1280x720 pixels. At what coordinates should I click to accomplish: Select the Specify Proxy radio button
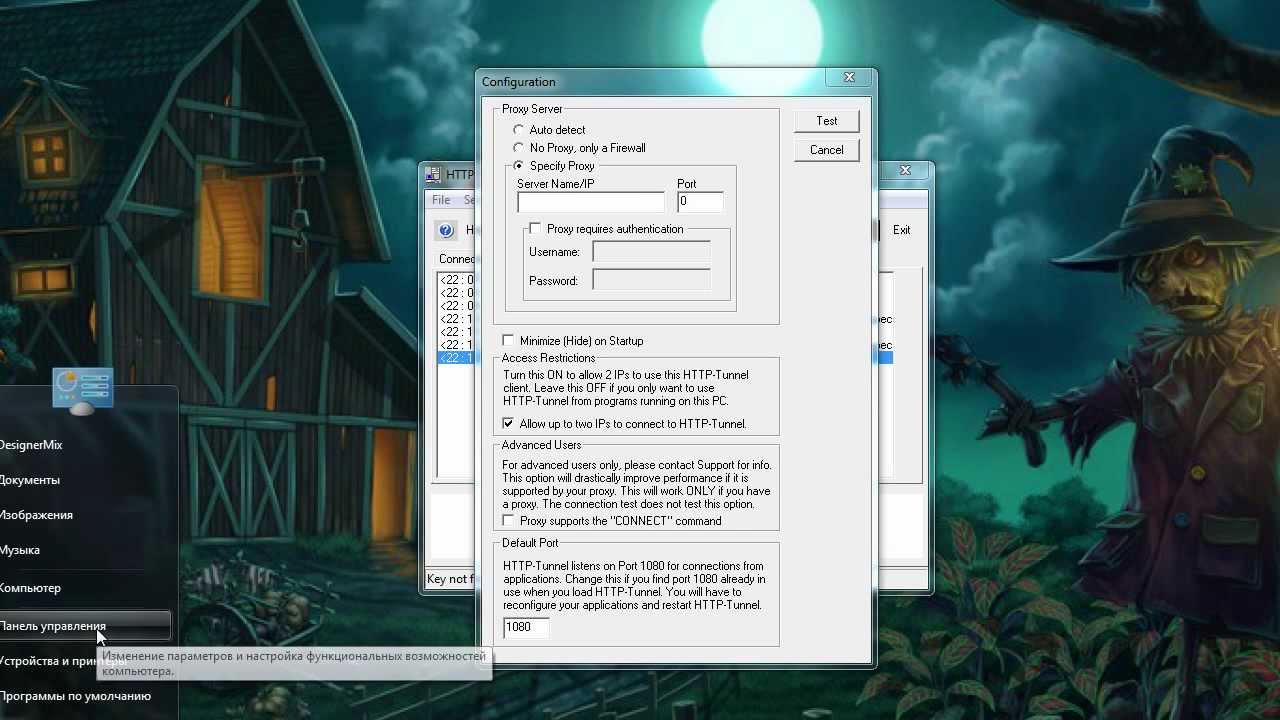pos(518,166)
